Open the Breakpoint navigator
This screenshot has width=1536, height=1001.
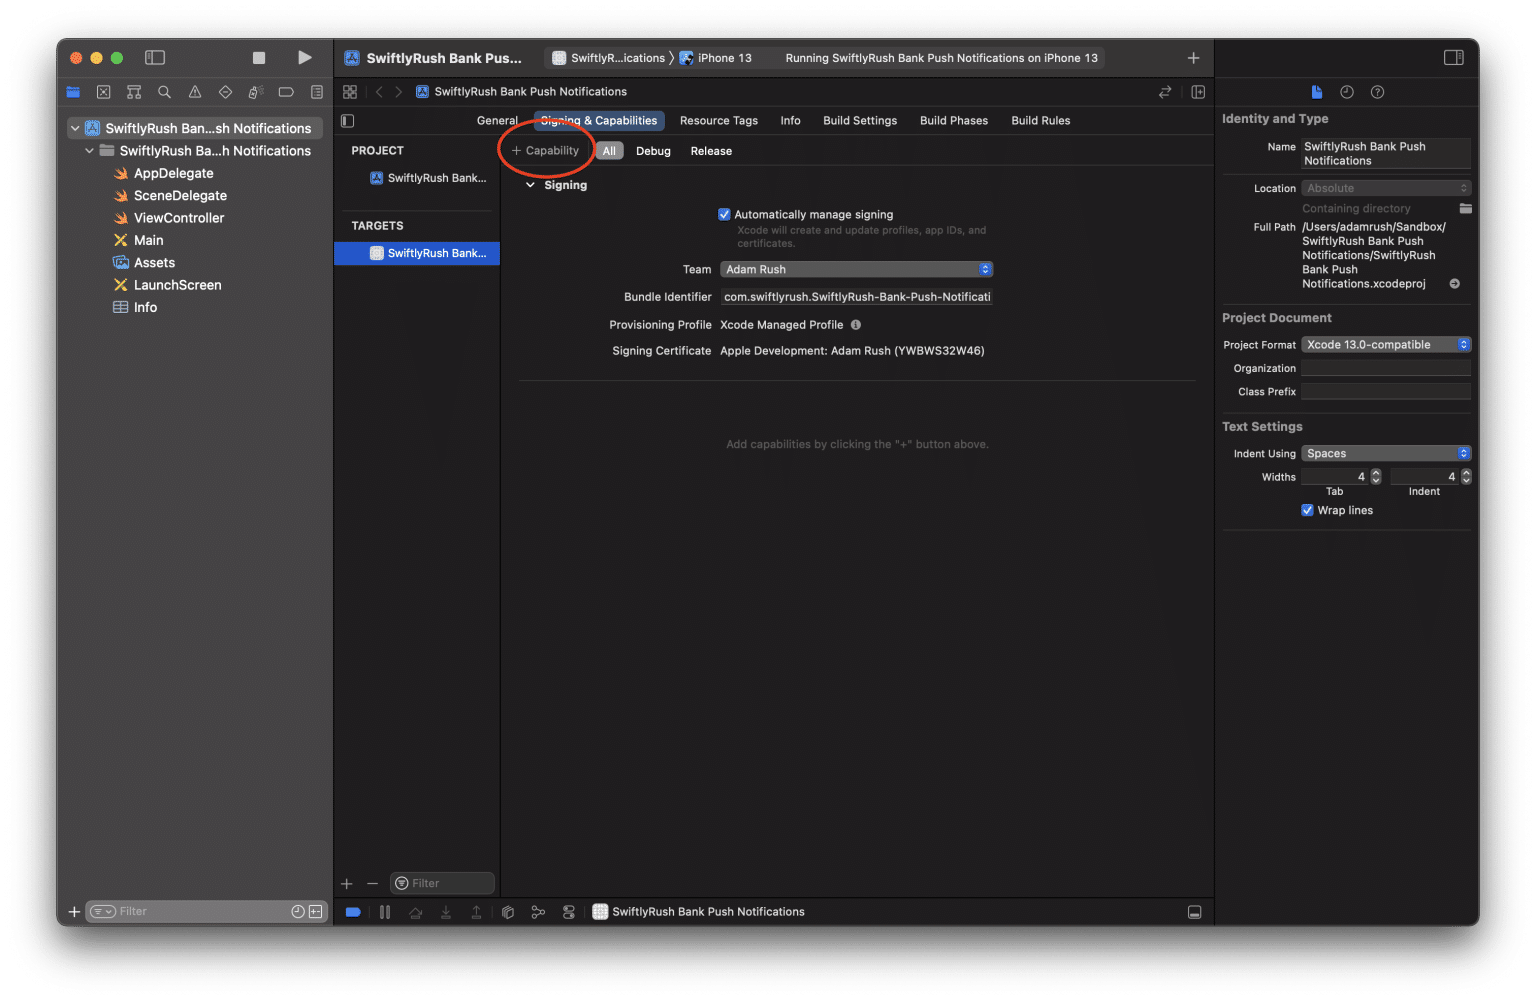point(286,92)
